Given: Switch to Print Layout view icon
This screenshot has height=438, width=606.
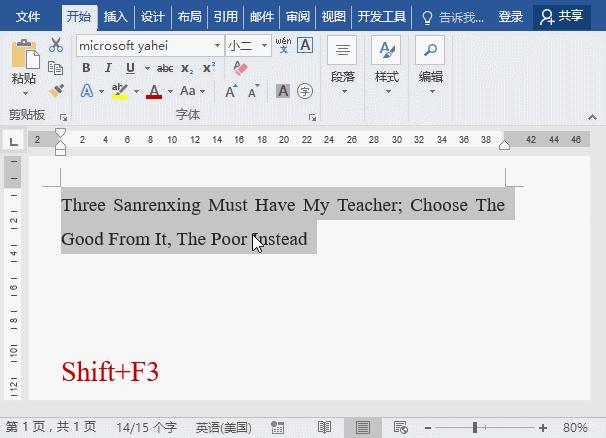Looking at the screenshot, I should [363, 428].
